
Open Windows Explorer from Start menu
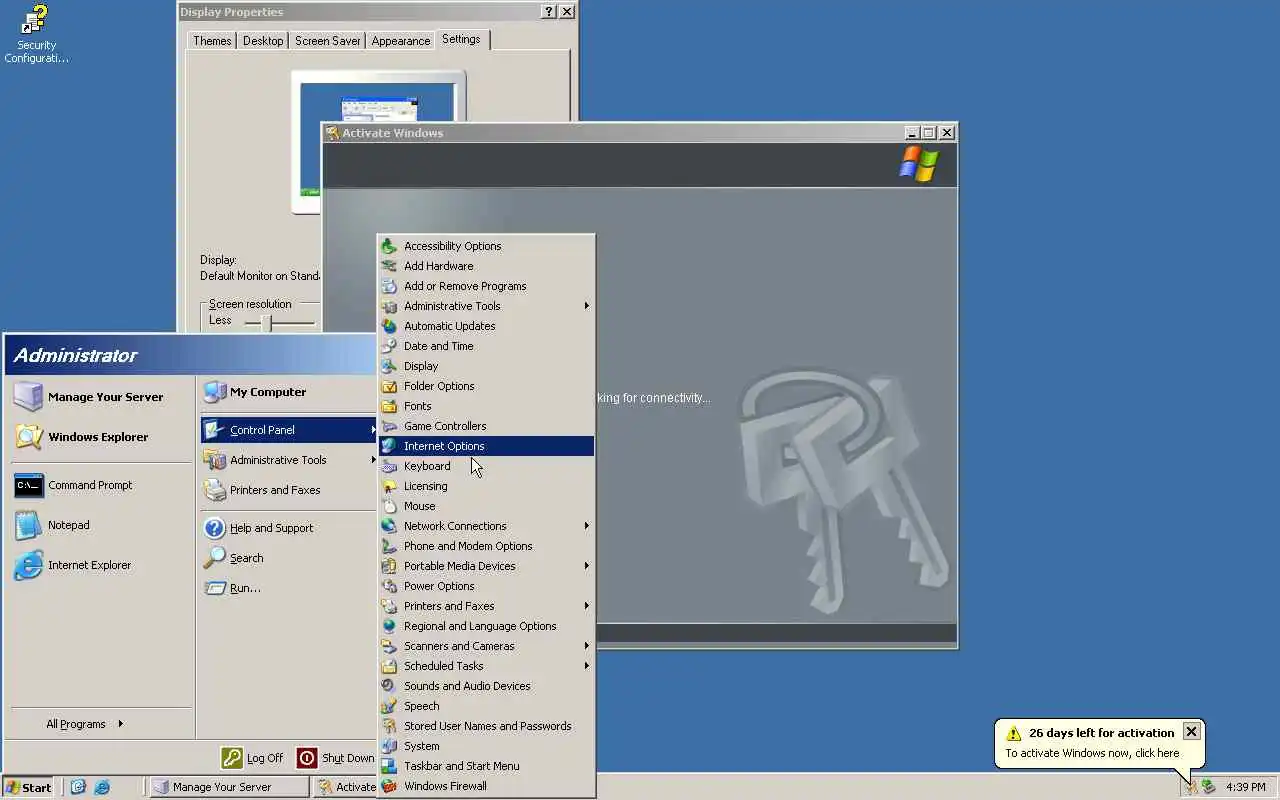click(x=101, y=437)
